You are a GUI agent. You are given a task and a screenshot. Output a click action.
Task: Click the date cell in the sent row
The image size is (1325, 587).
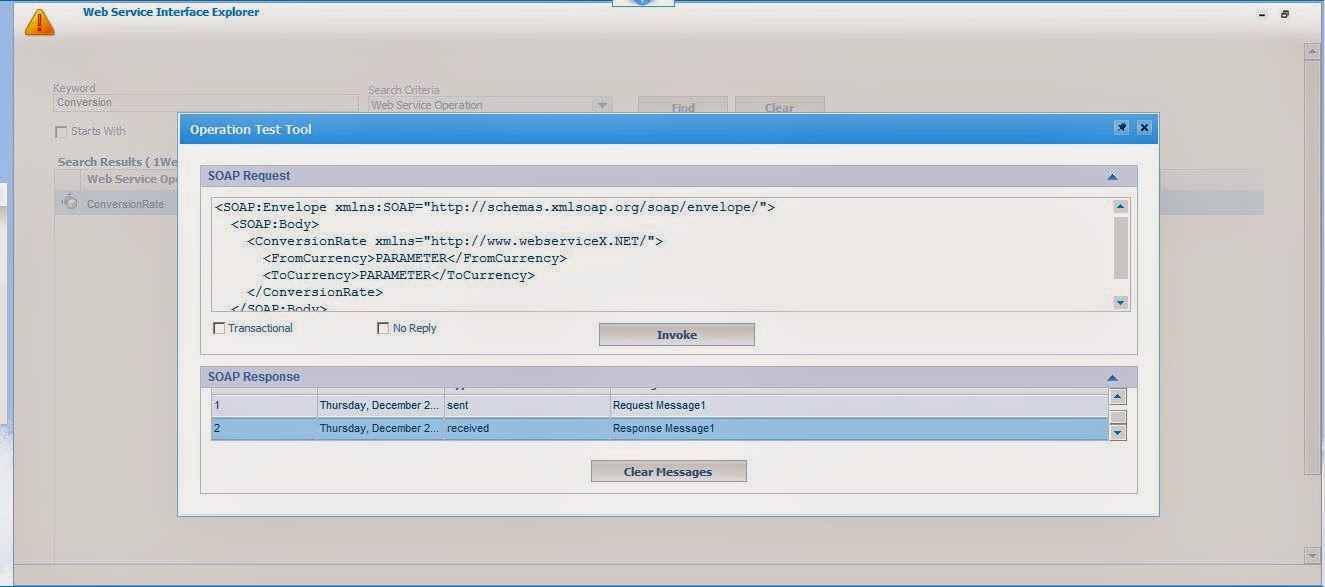[380, 406]
